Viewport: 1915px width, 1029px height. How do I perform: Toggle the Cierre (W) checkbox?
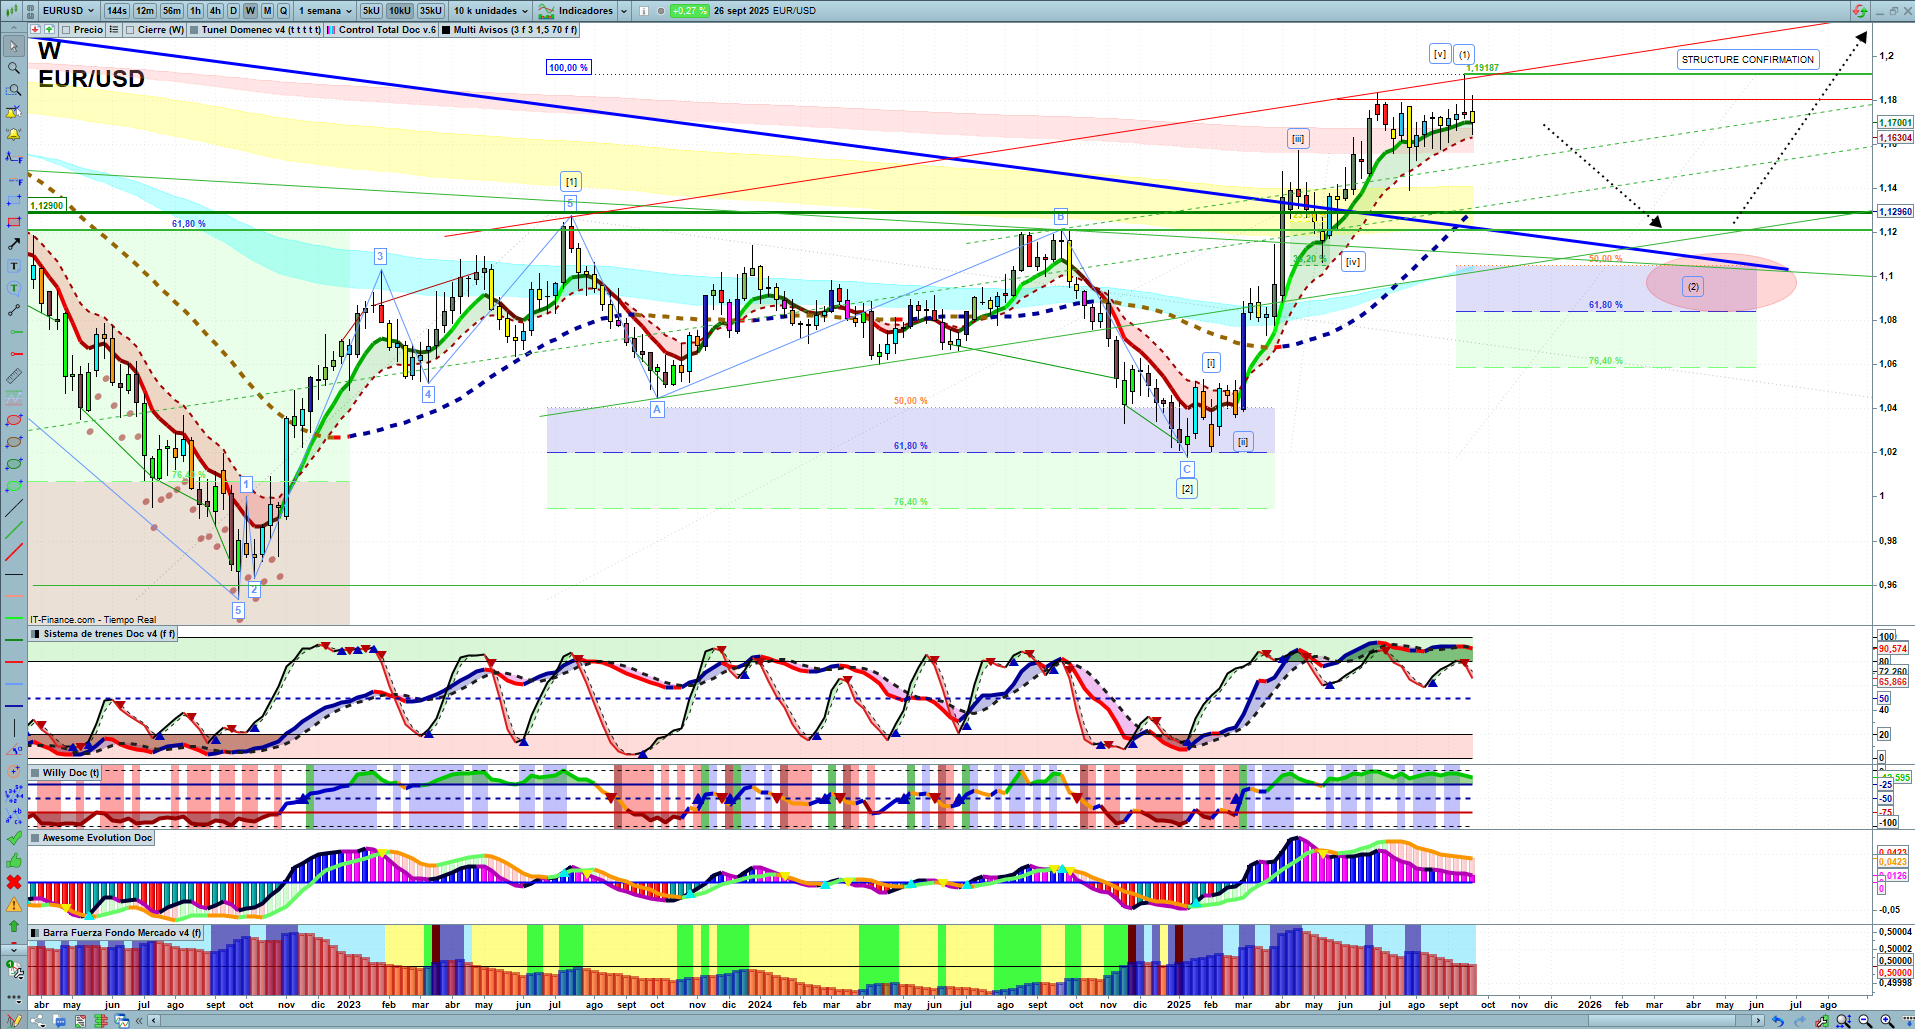coord(130,30)
